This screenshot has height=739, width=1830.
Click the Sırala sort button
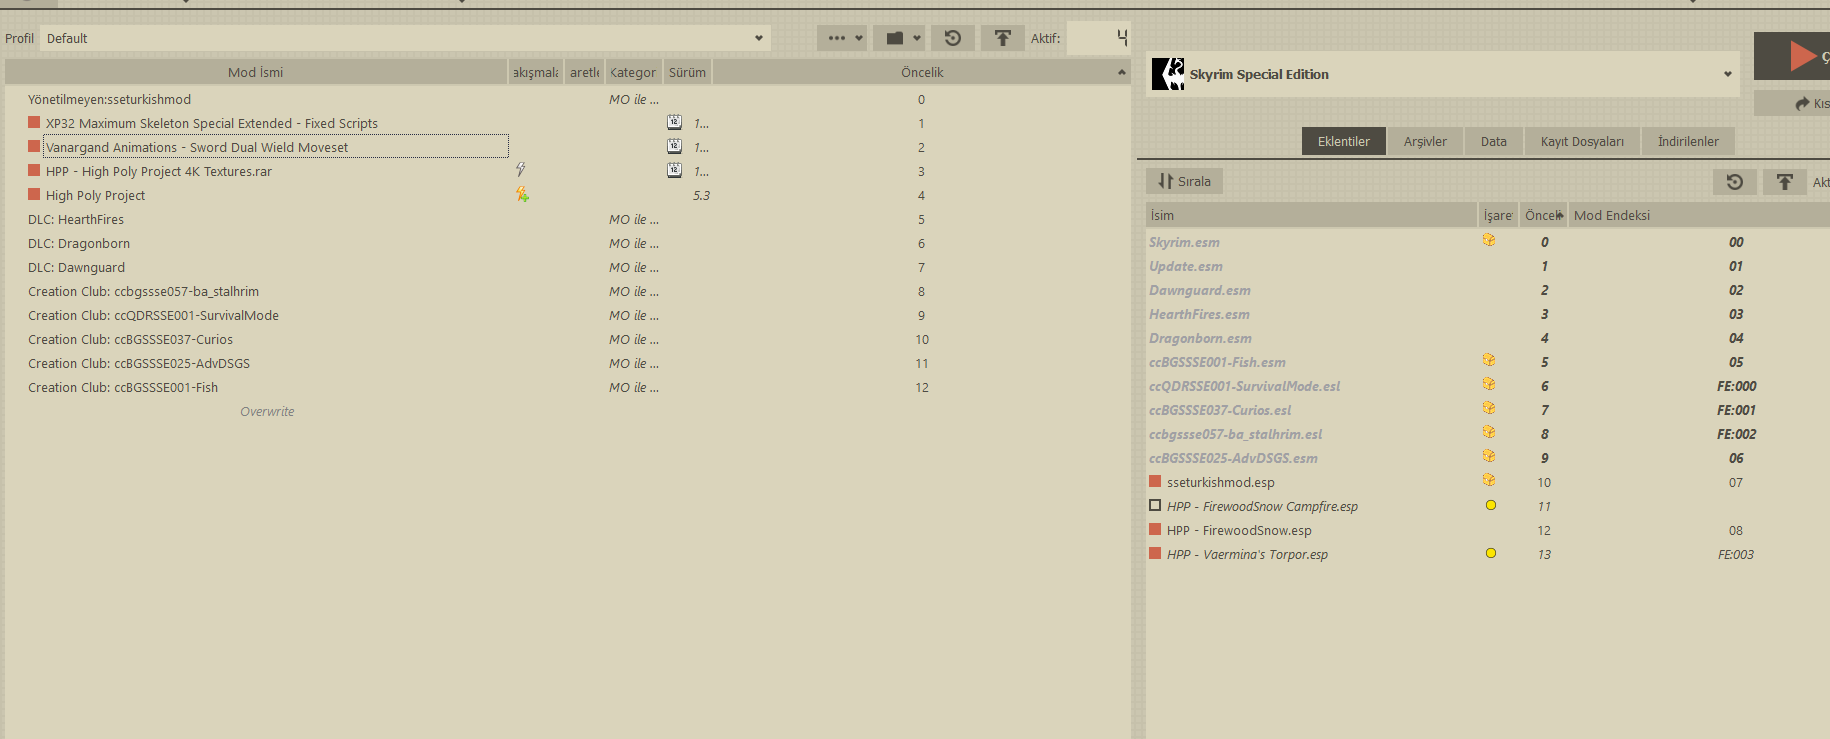coord(1184,181)
